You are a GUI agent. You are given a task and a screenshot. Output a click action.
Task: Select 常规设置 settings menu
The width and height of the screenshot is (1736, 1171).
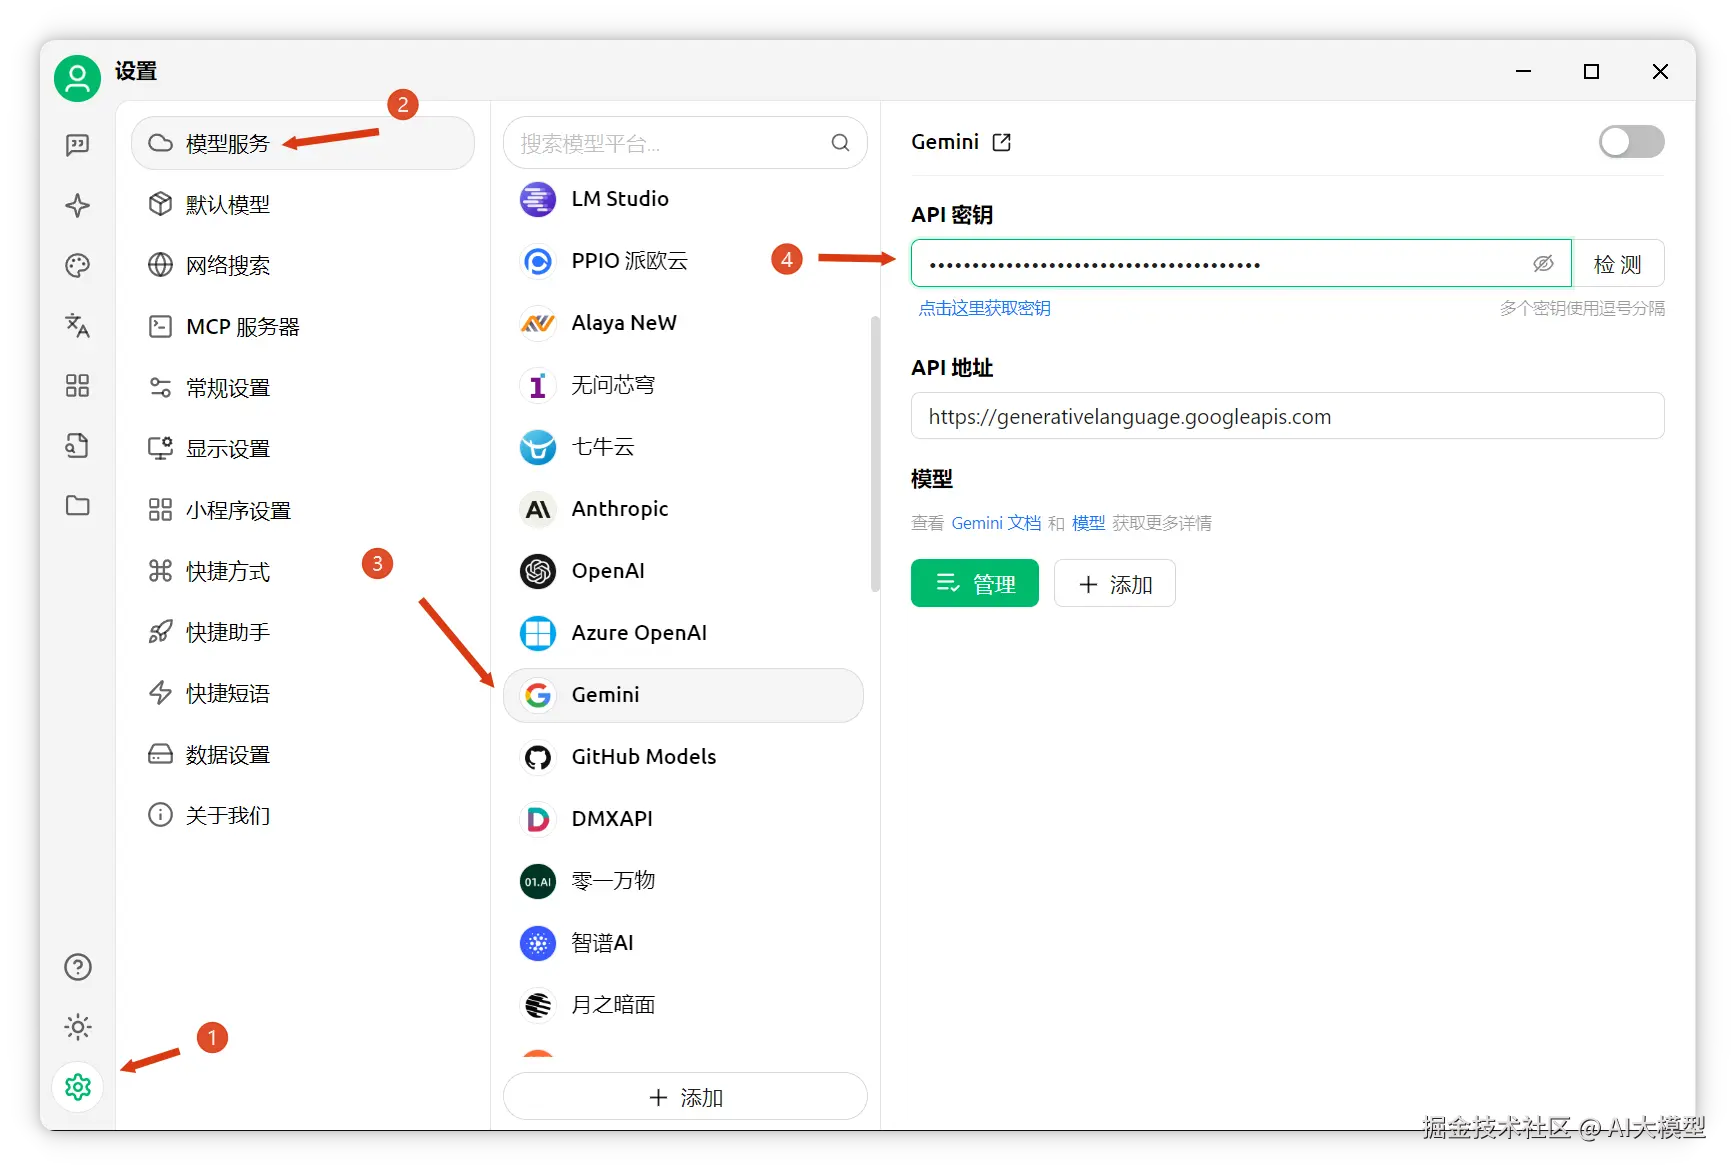click(302, 387)
